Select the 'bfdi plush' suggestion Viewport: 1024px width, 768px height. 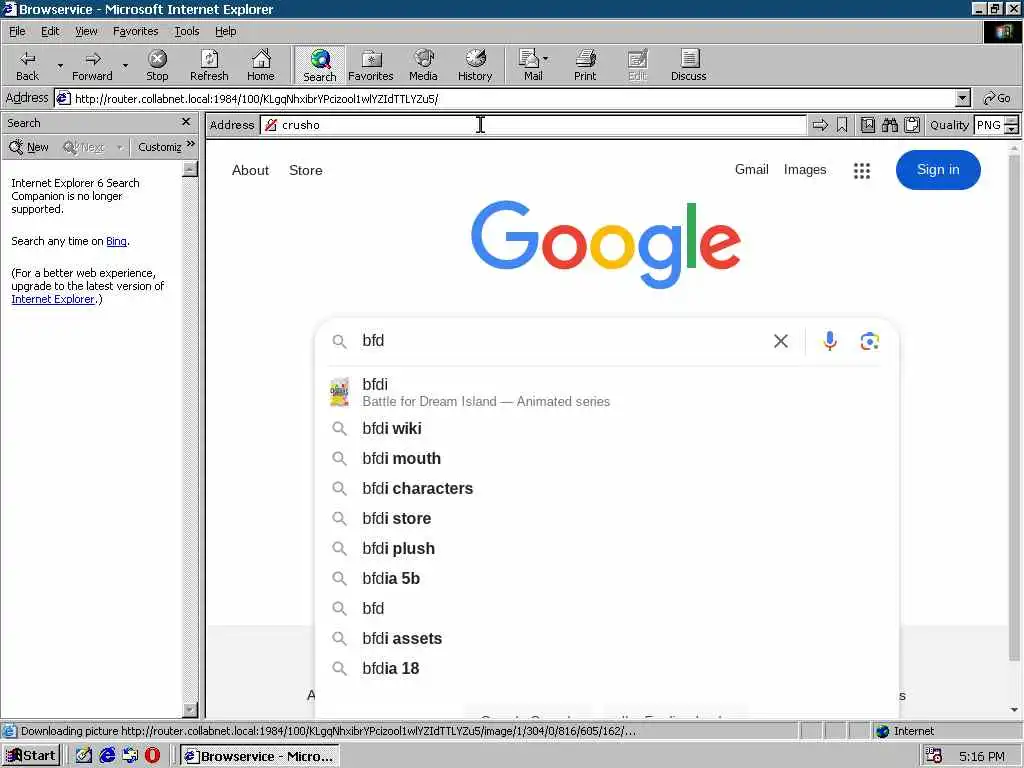click(607, 549)
